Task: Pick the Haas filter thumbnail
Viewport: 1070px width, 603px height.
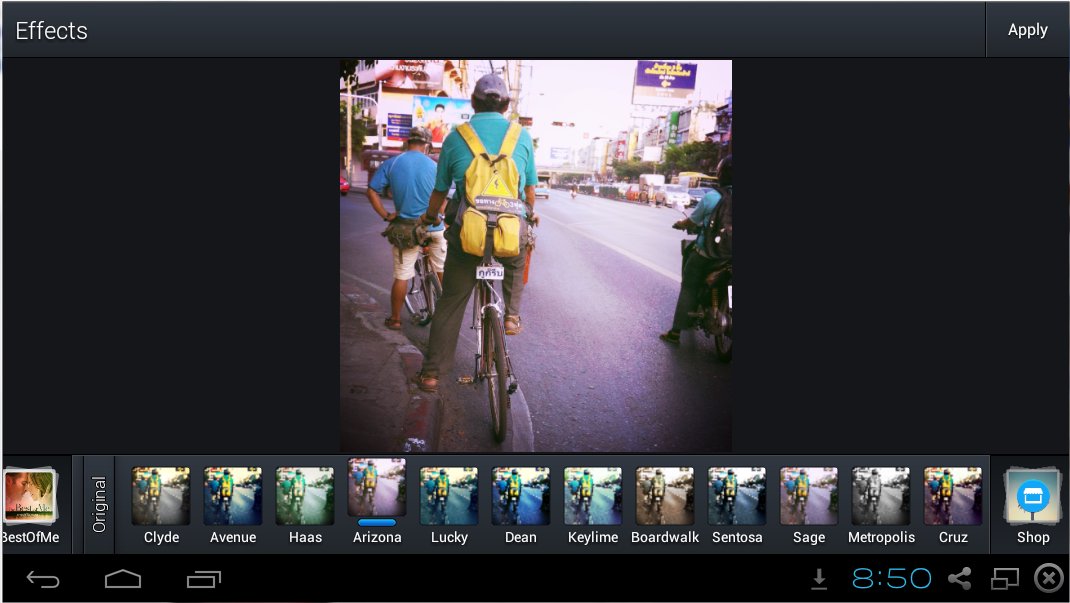Action: [x=305, y=505]
